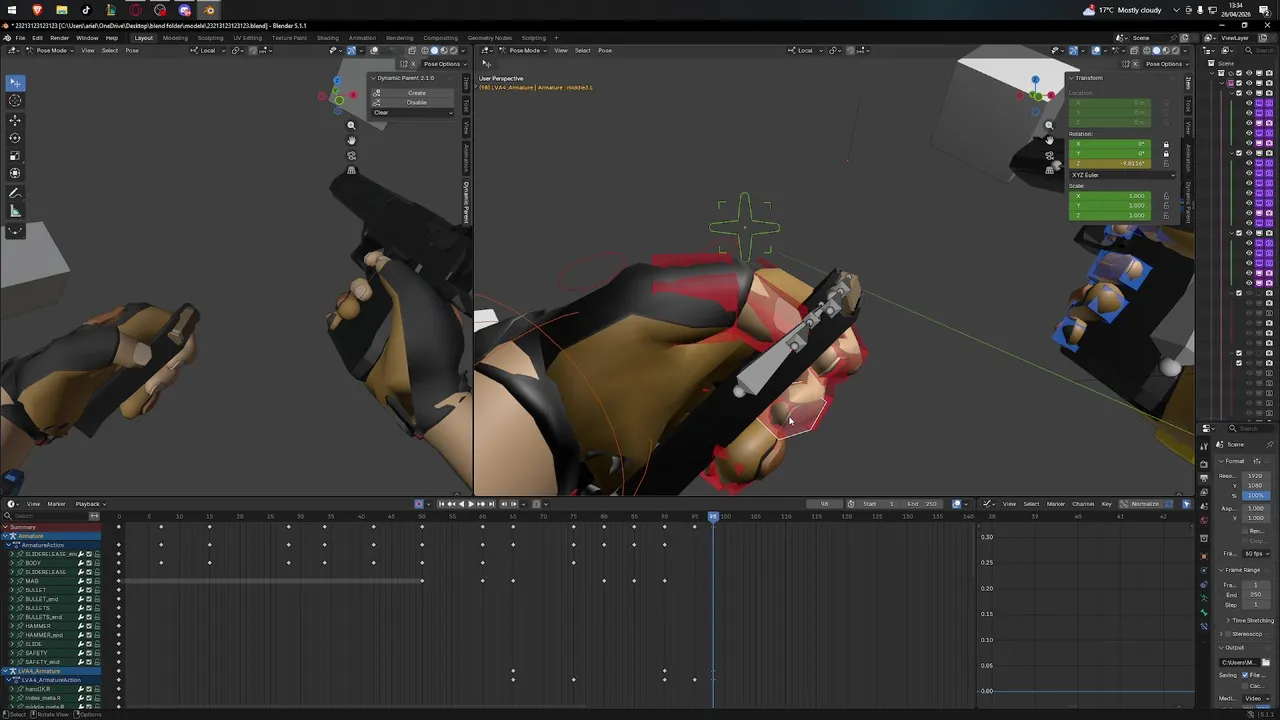Choose the Move tool in left toolbar
Image resolution: width=1280 pixels, height=720 pixels.
coord(15,120)
